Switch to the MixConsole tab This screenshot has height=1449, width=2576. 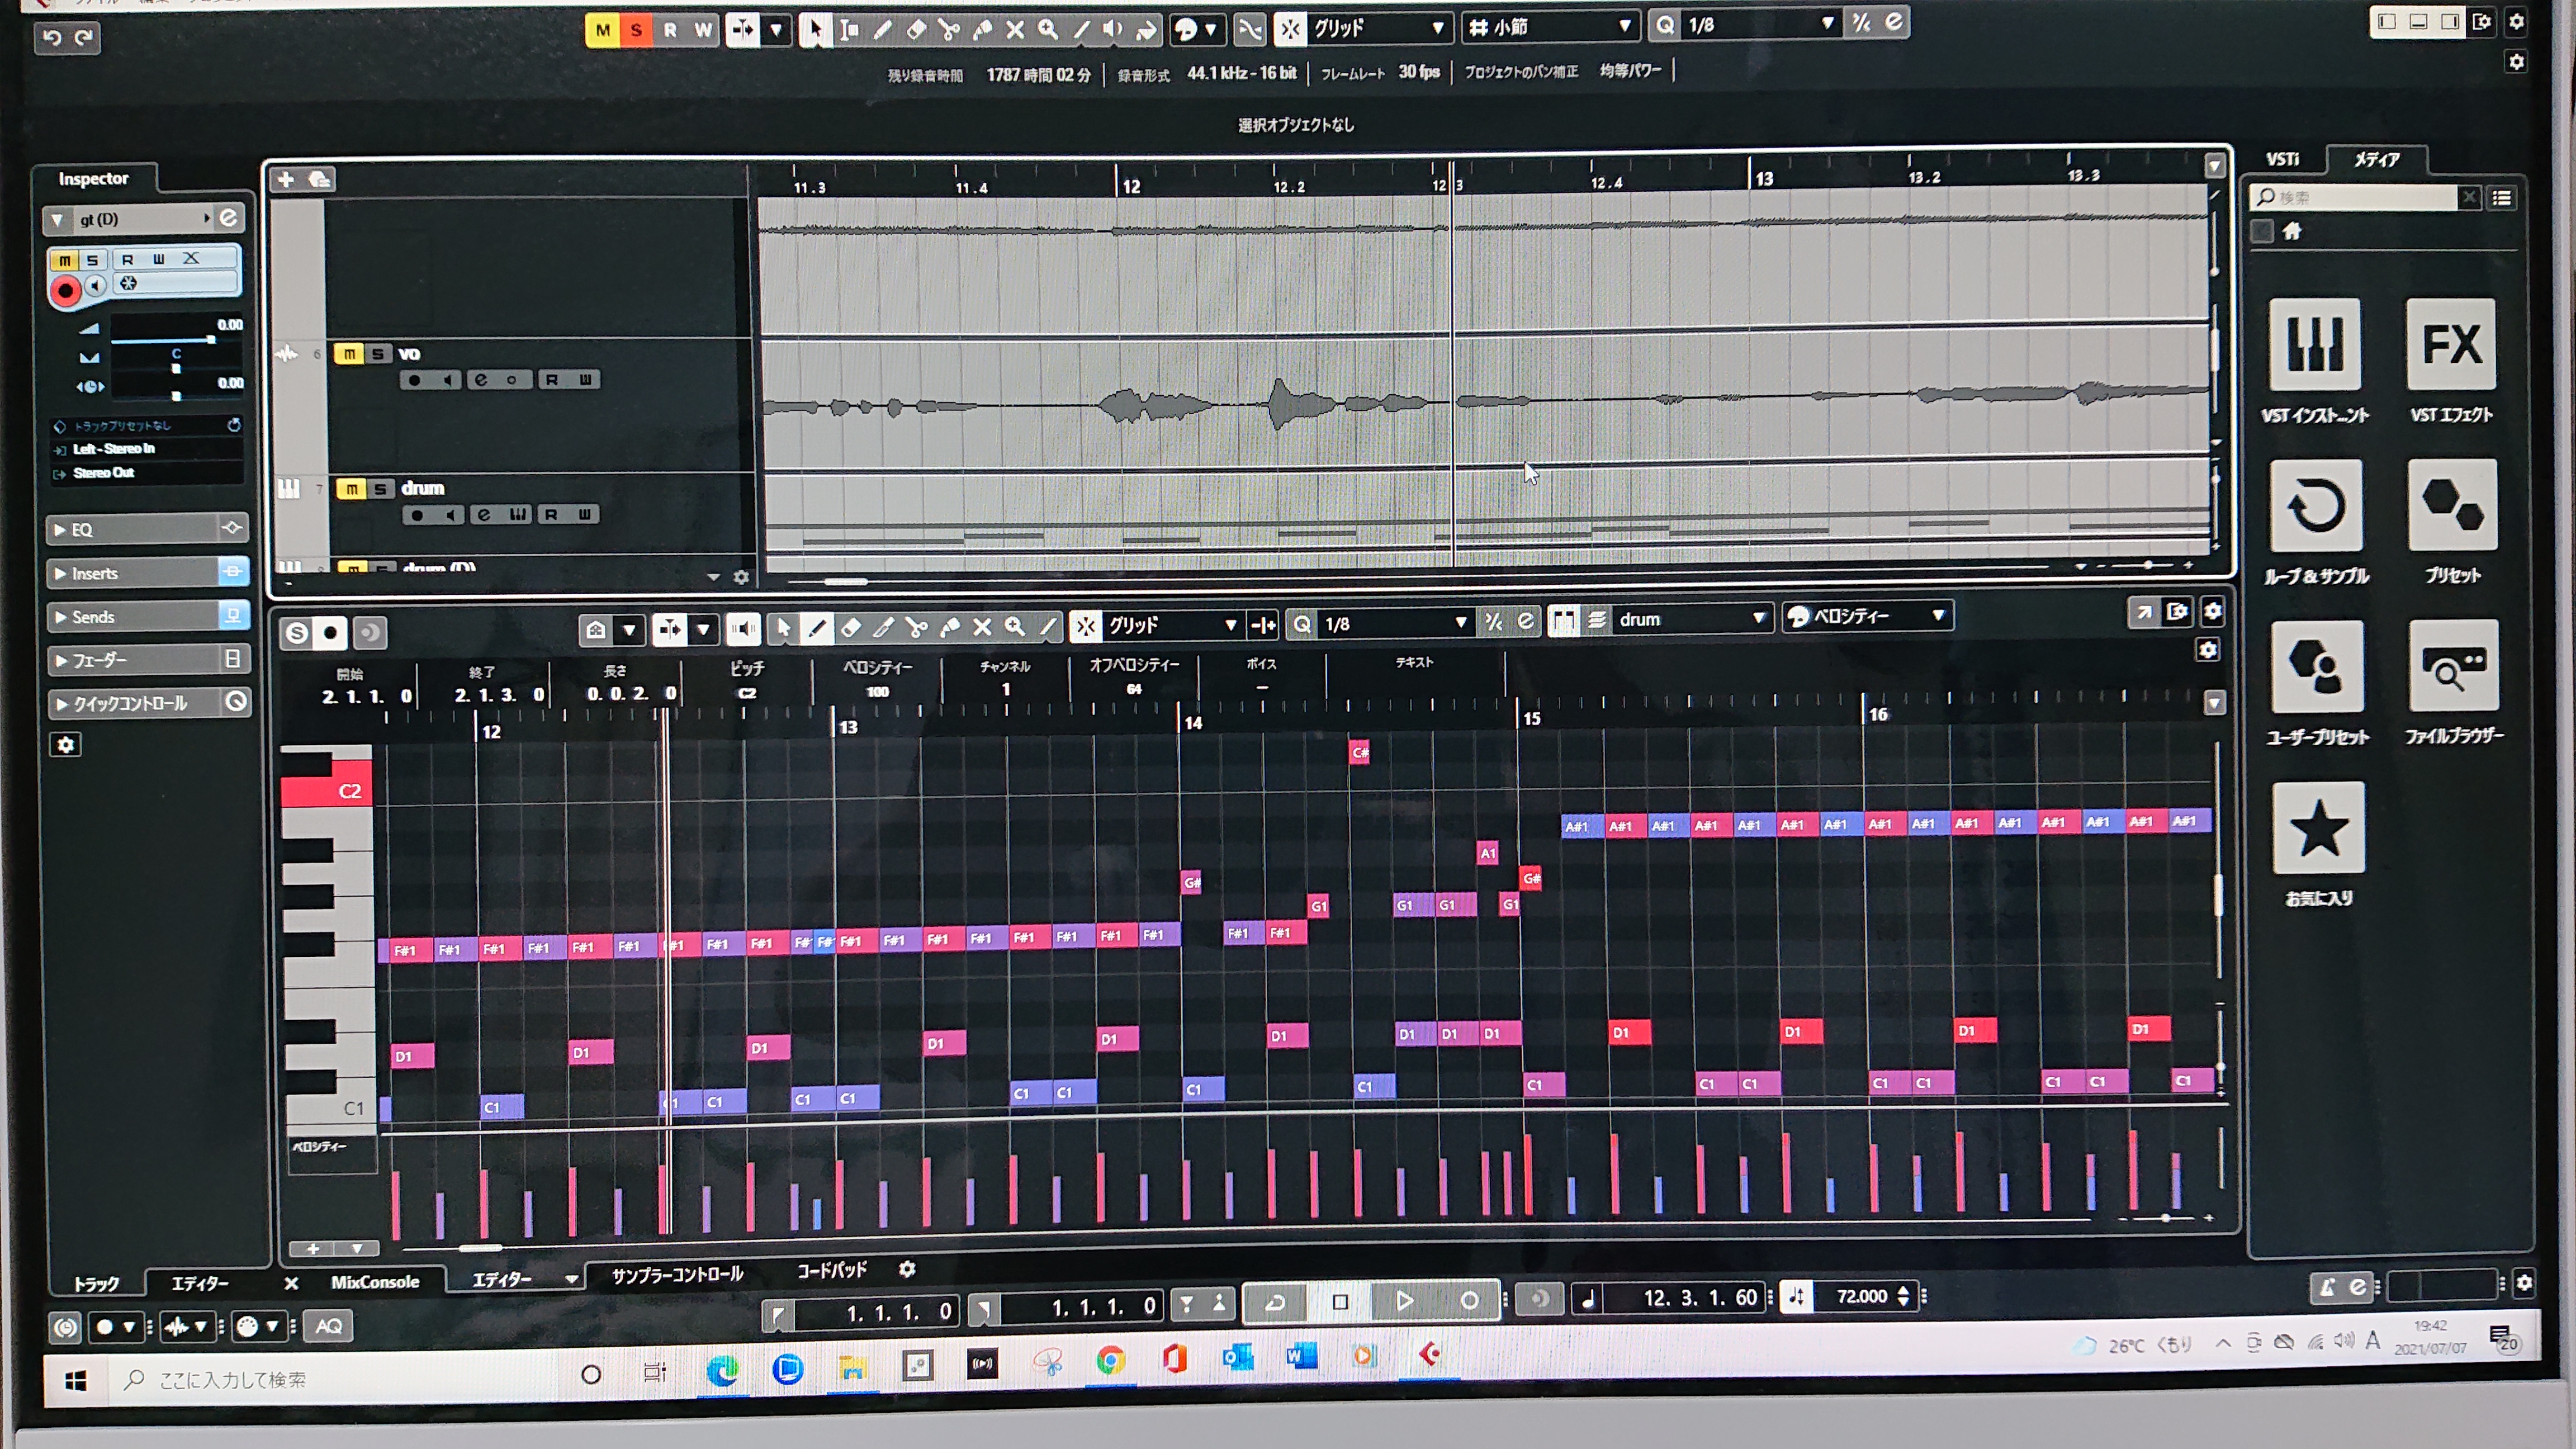(375, 1281)
